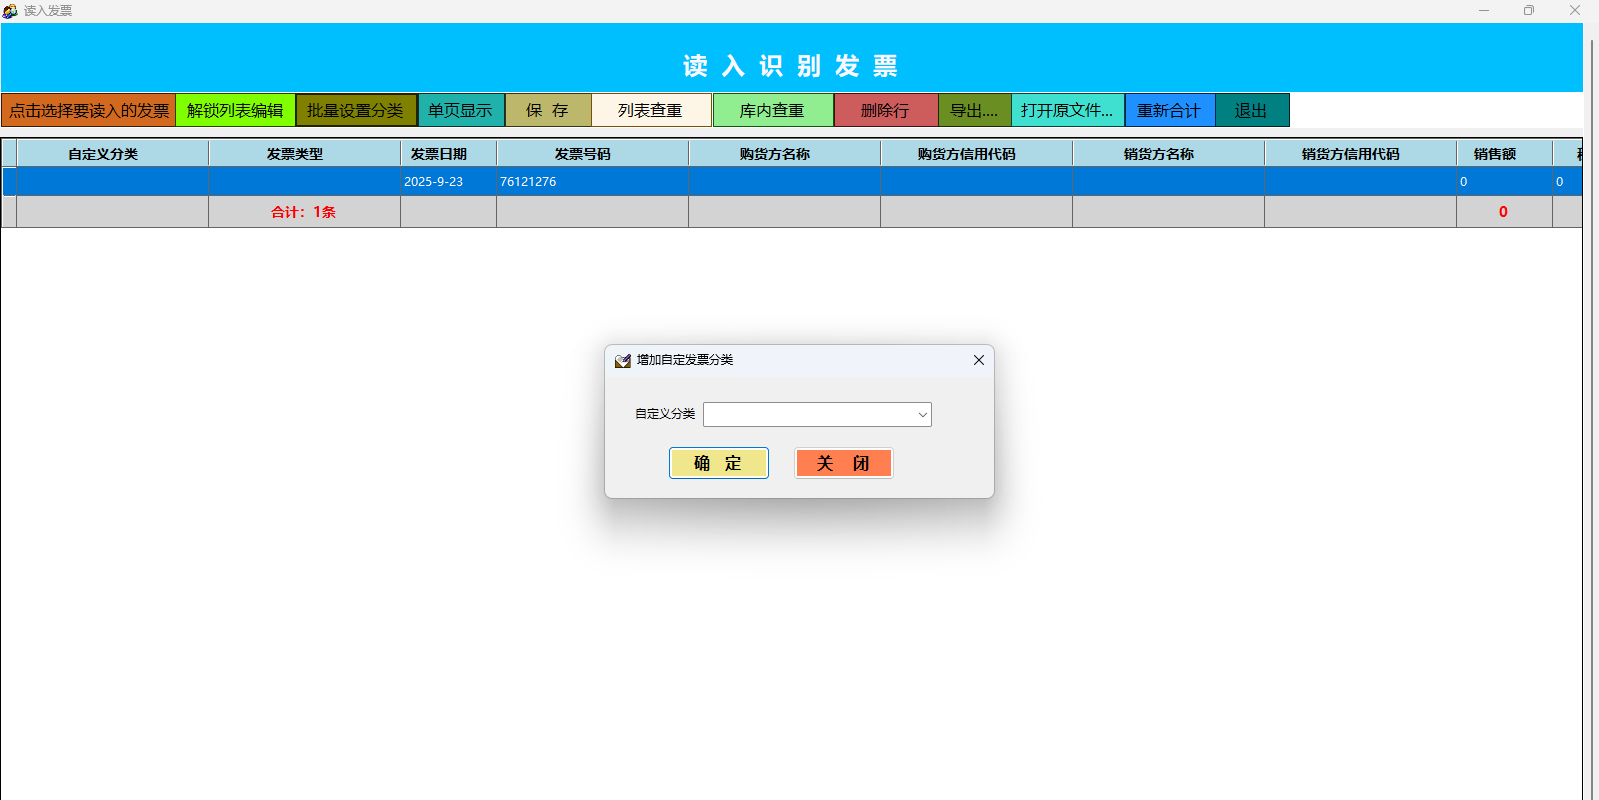The height and width of the screenshot is (800, 1599).
Task: Click 点击选择要读入的发票 button
Action: (89, 110)
